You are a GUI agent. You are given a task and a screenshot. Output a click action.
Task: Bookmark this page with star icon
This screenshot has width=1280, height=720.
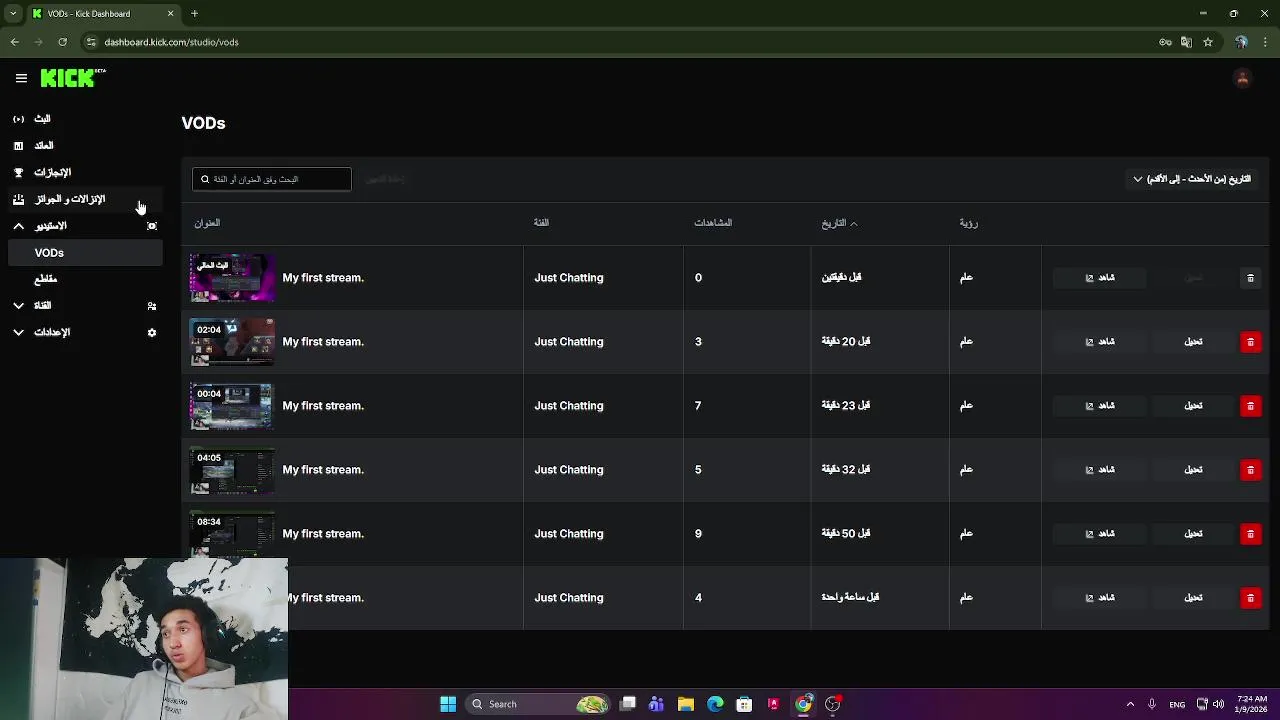(1208, 42)
